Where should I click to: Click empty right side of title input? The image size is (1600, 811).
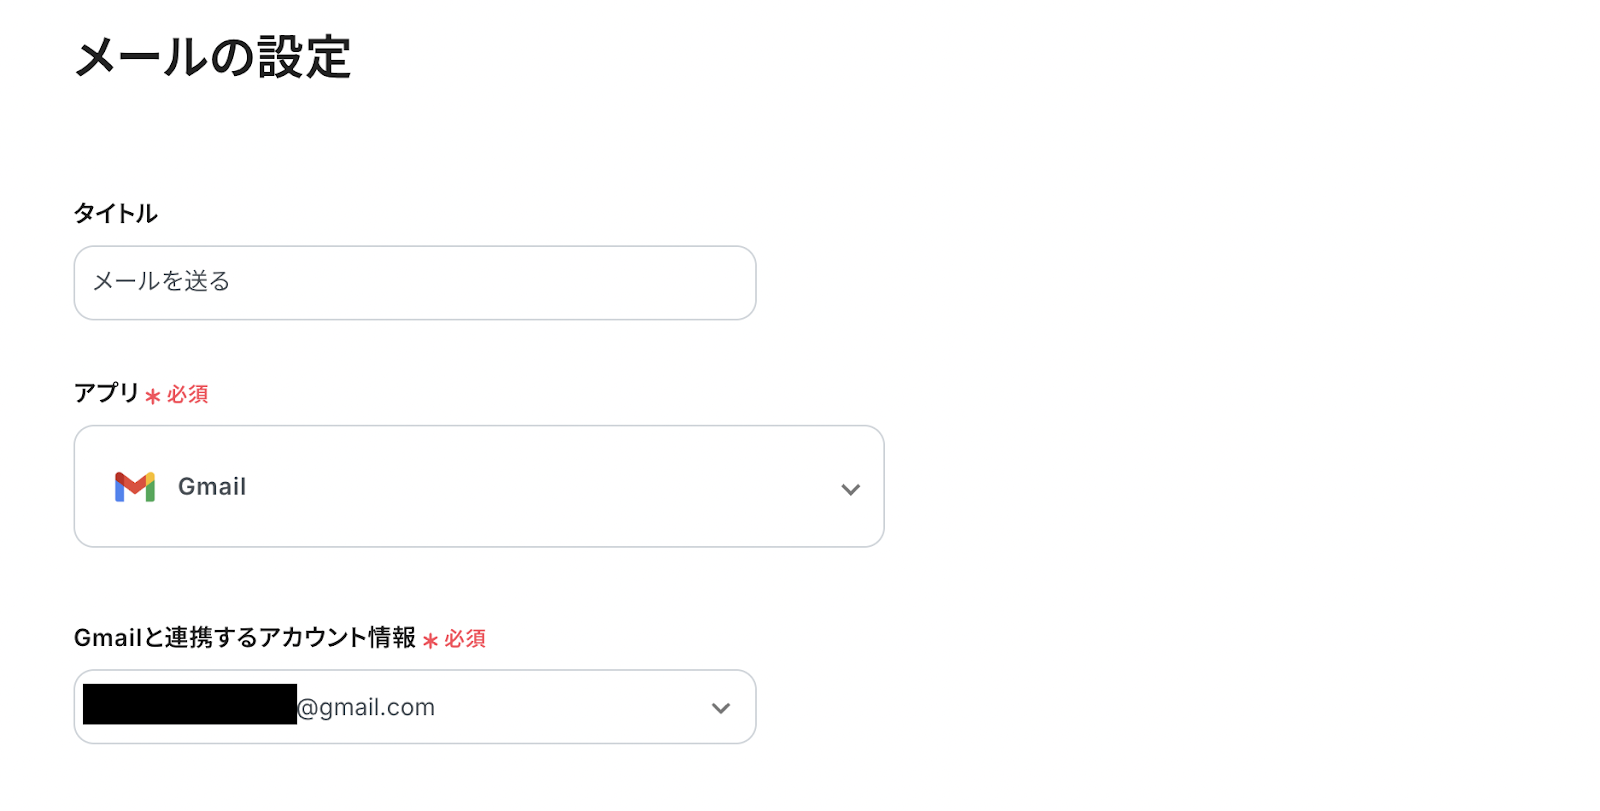(600, 283)
